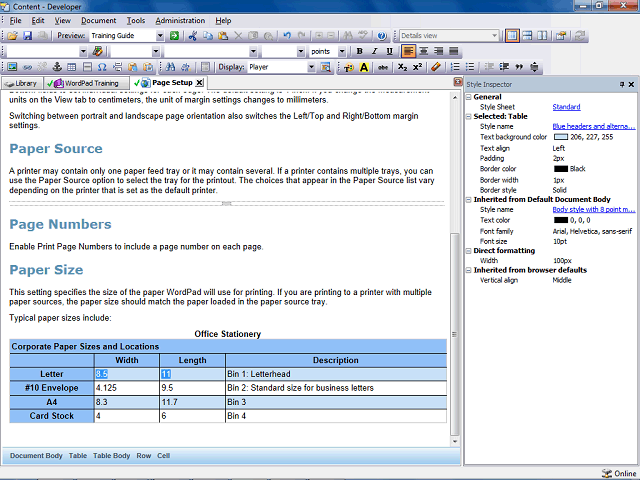Click the Table Body breadcrumb
Viewport: 640px width, 480px height.
[111, 456]
